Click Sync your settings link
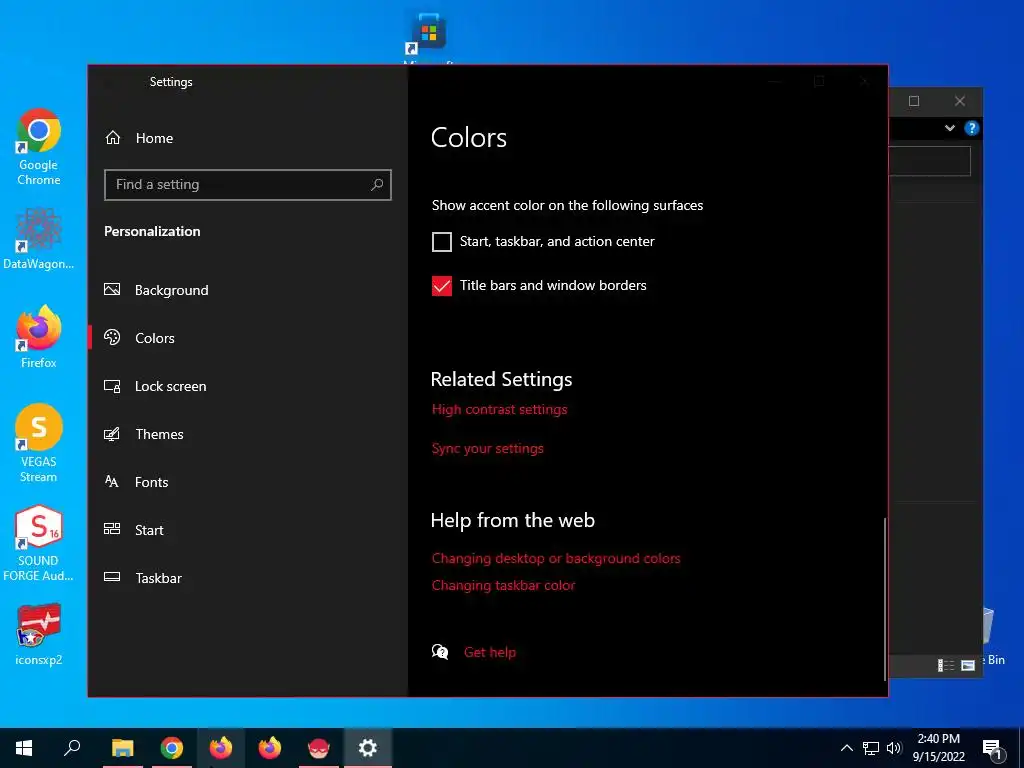Screen dimensions: 1024x768 point(488,449)
